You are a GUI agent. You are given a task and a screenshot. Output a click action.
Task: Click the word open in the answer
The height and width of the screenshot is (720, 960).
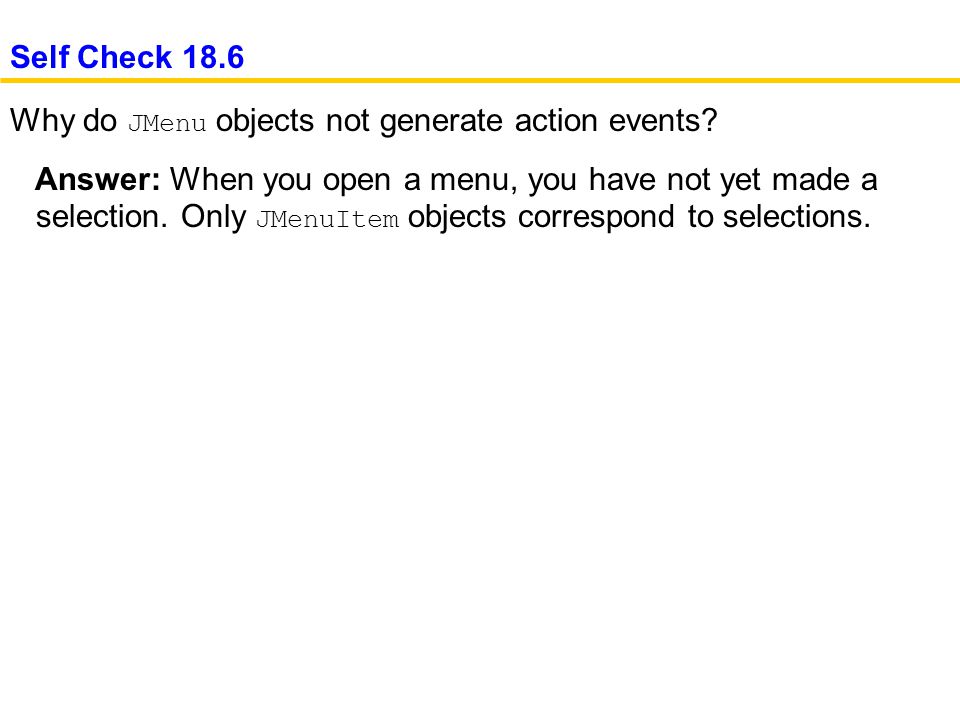(356, 182)
